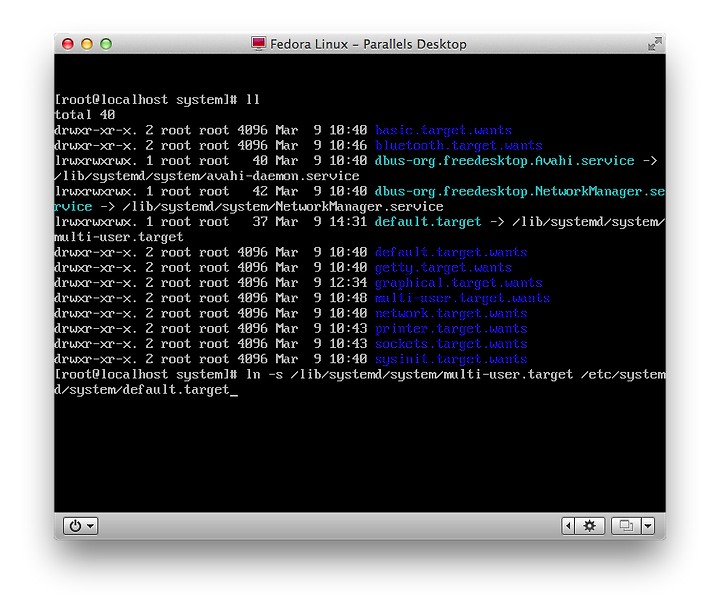This screenshot has width=720, height=615.
Task: Click the 'll' command on first prompt
Action: click(253, 100)
